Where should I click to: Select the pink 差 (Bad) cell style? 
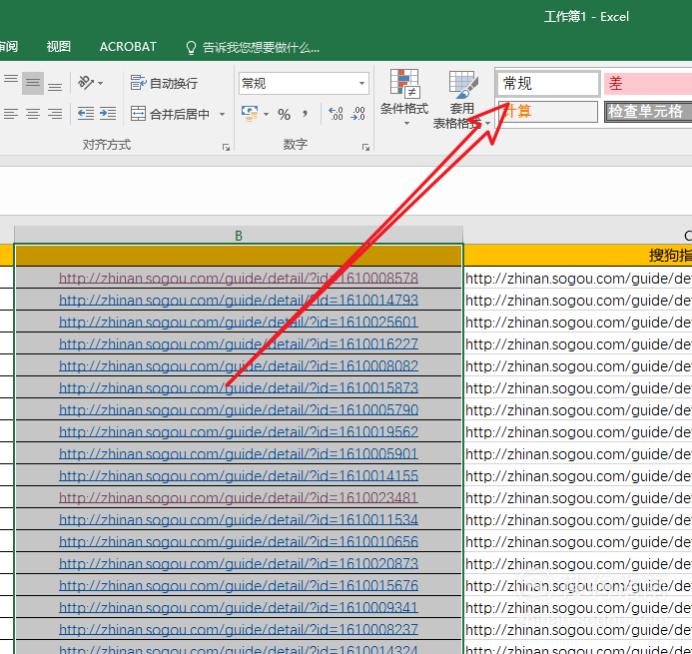coord(646,84)
